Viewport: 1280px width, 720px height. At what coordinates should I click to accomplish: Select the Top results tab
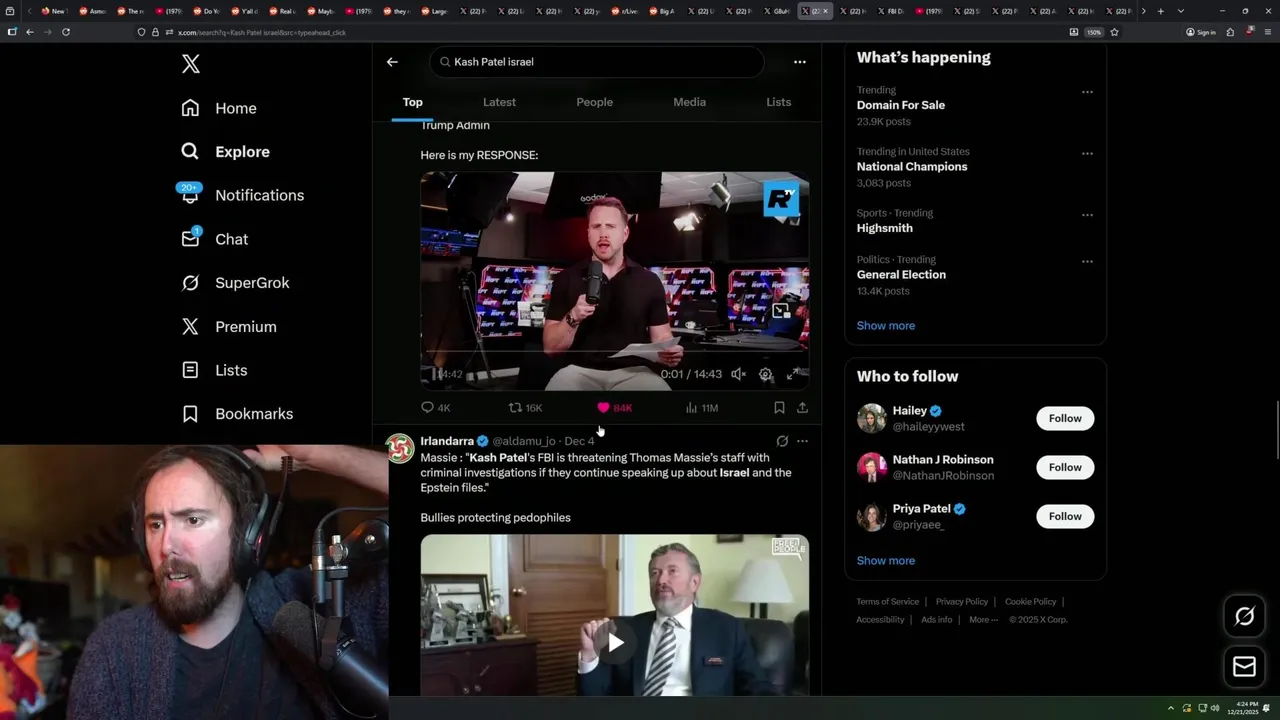tap(412, 102)
